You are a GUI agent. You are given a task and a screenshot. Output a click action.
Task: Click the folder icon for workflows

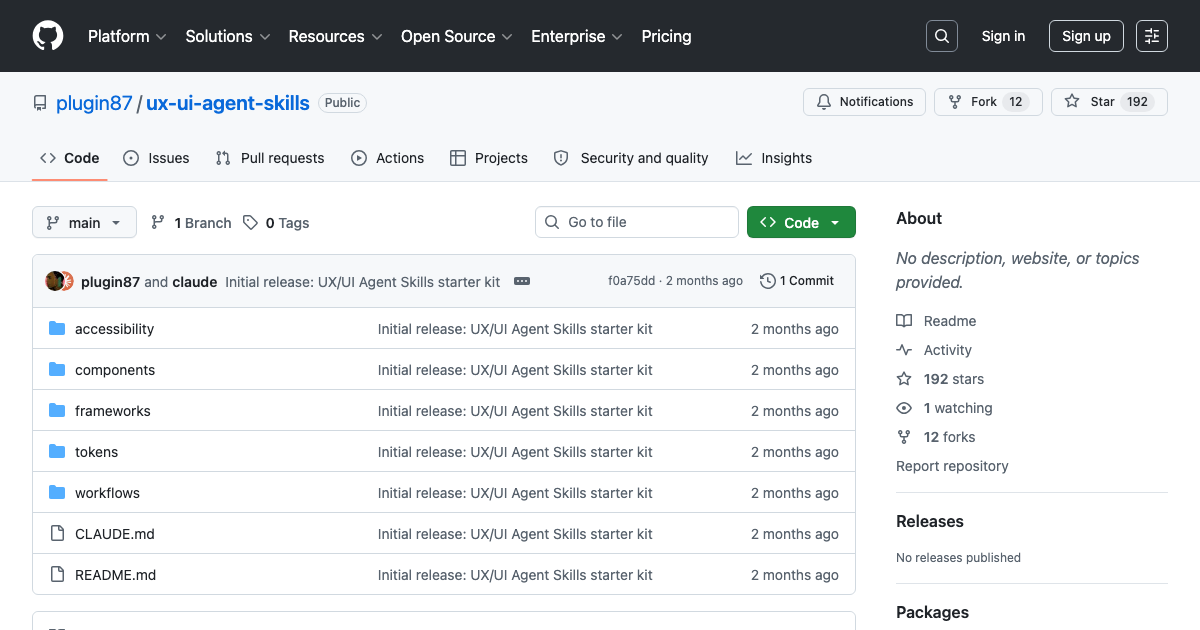tap(57, 493)
